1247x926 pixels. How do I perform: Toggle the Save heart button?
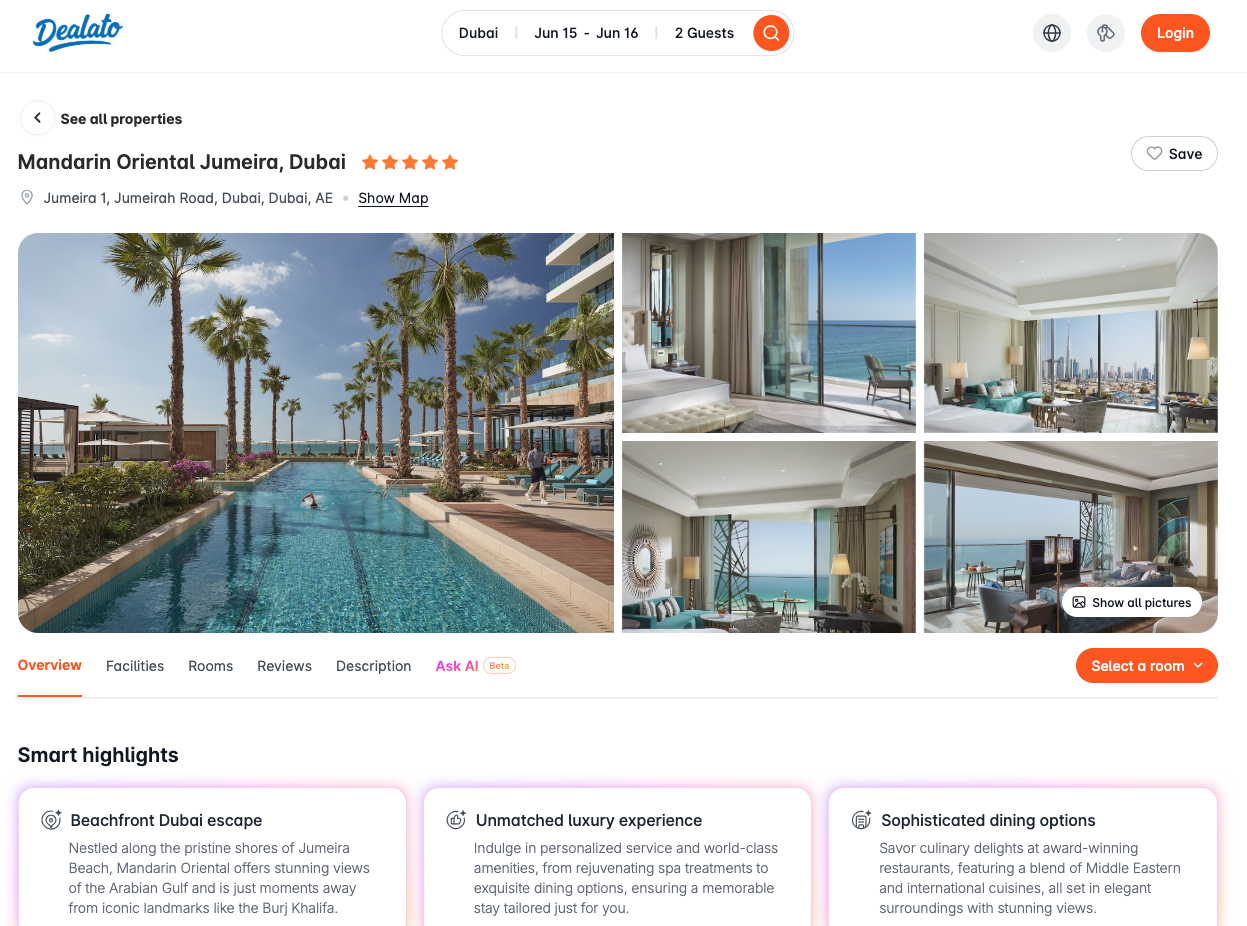click(1174, 154)
